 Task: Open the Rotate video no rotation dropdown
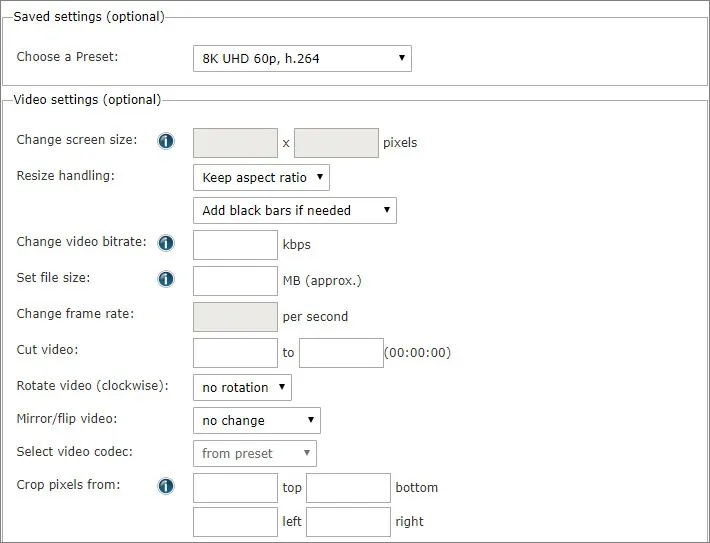pyautogui.click(x=242, y=387)
